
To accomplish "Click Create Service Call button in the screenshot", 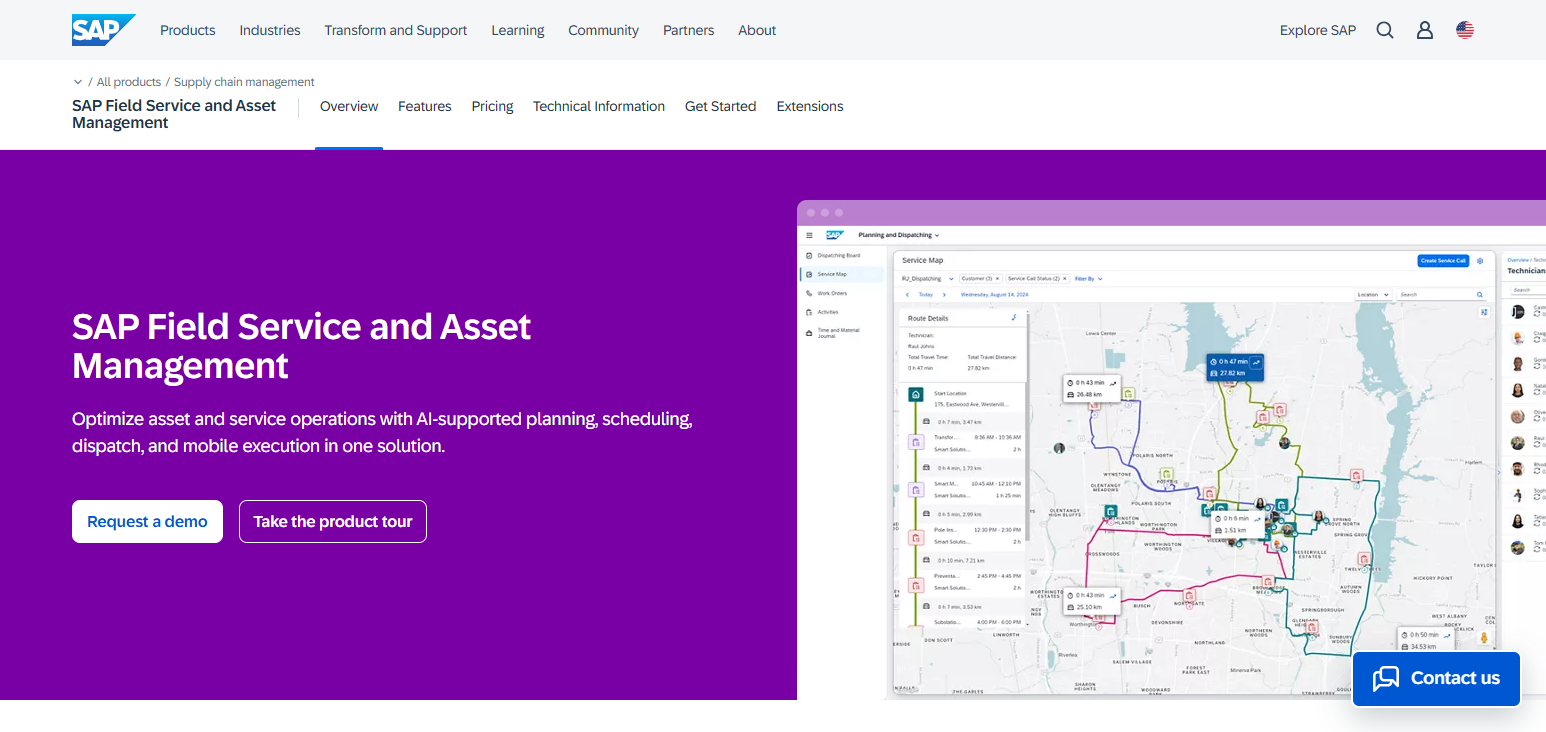I will pyautogui.click(x=1443, y=261).
